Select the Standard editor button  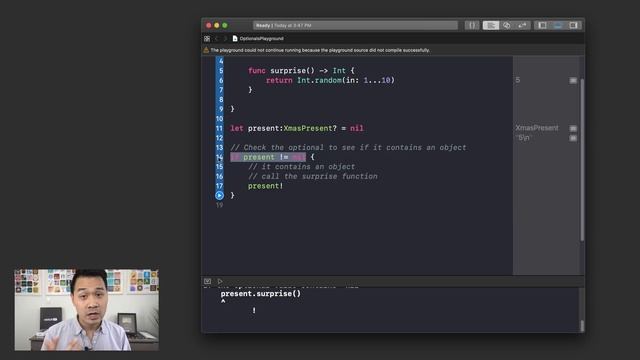(491, 25)
